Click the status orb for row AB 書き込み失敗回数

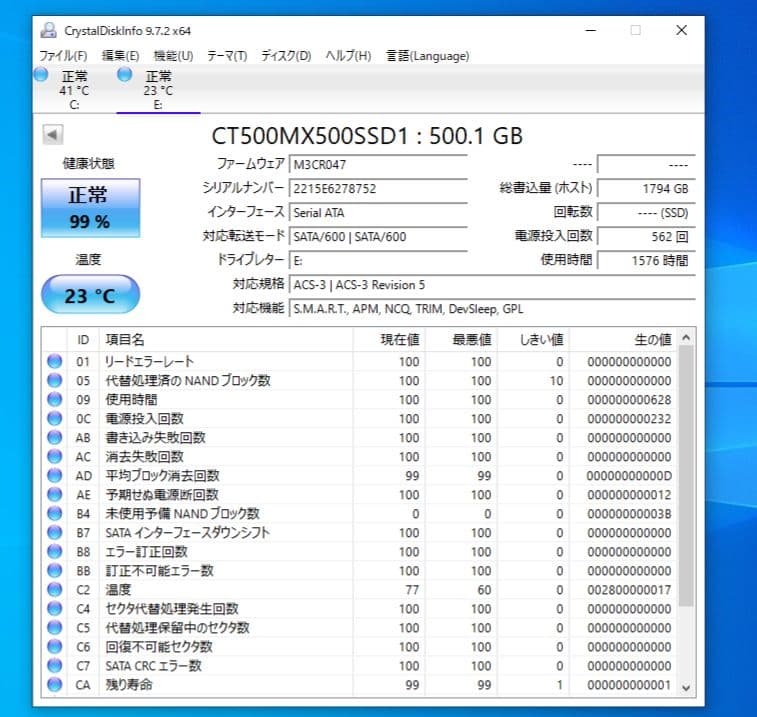pos(55,437)
